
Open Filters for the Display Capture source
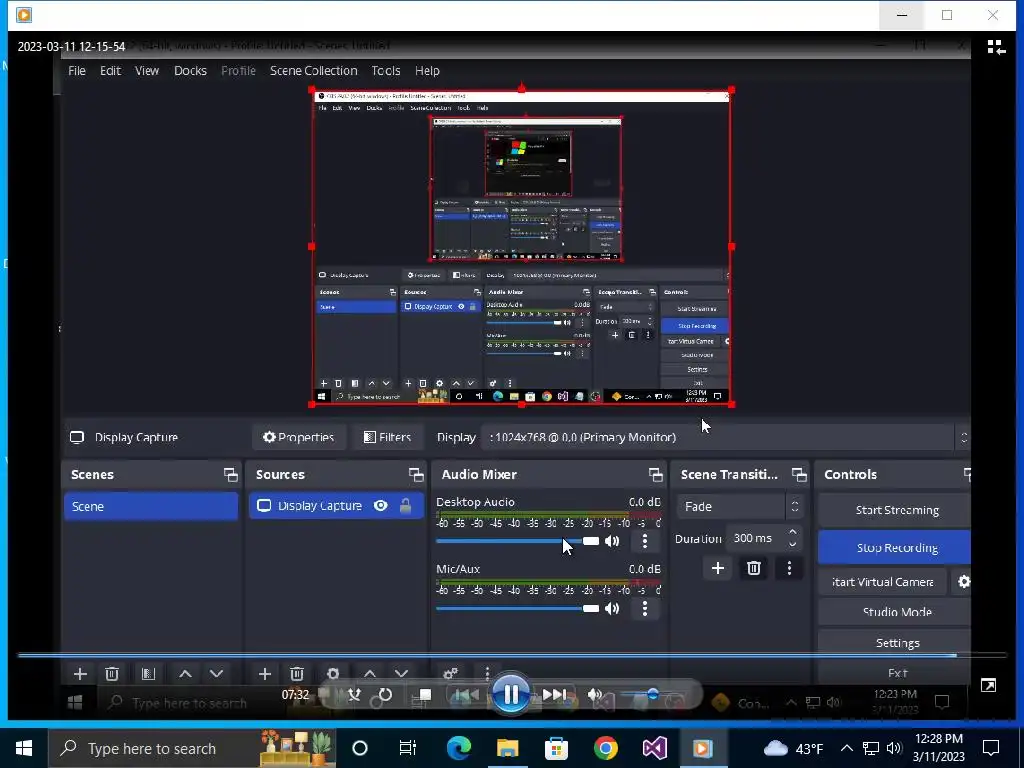click(387, 437)
